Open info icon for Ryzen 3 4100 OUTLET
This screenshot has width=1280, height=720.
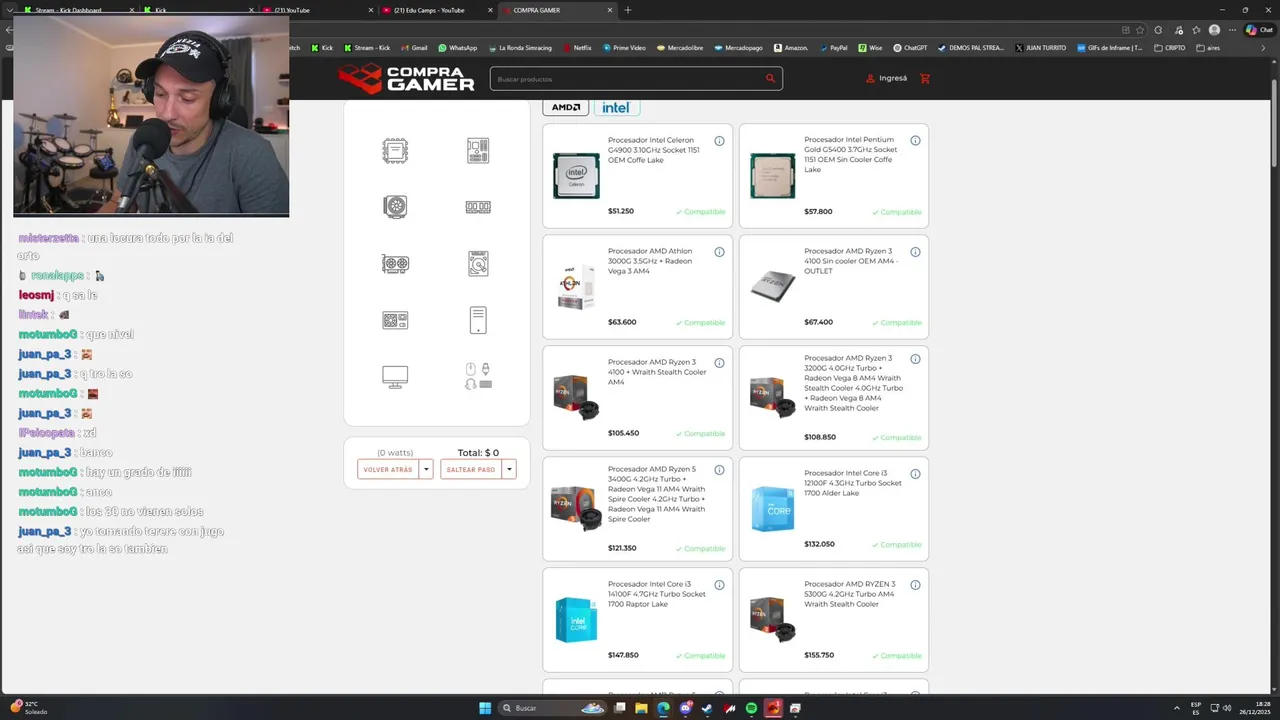915,252
